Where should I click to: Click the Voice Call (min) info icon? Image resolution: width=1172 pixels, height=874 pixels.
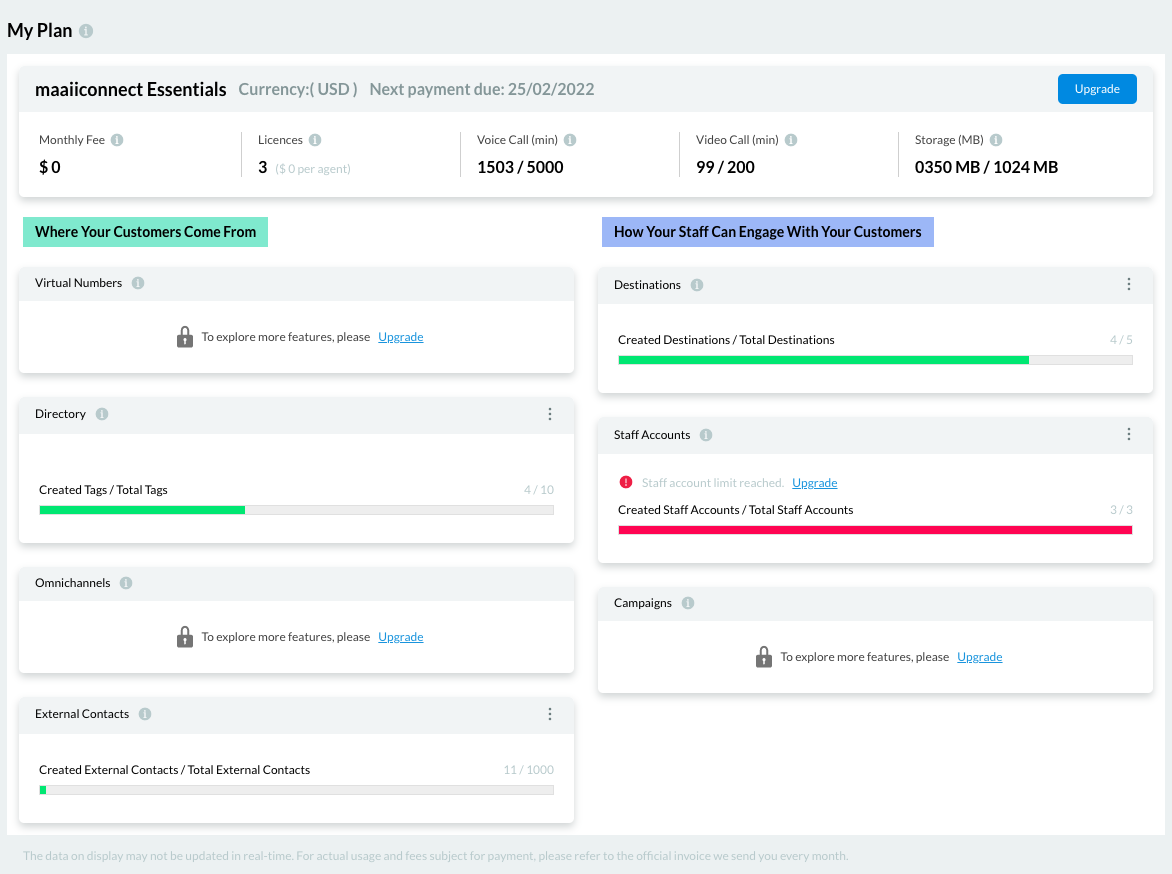point(570,140)
